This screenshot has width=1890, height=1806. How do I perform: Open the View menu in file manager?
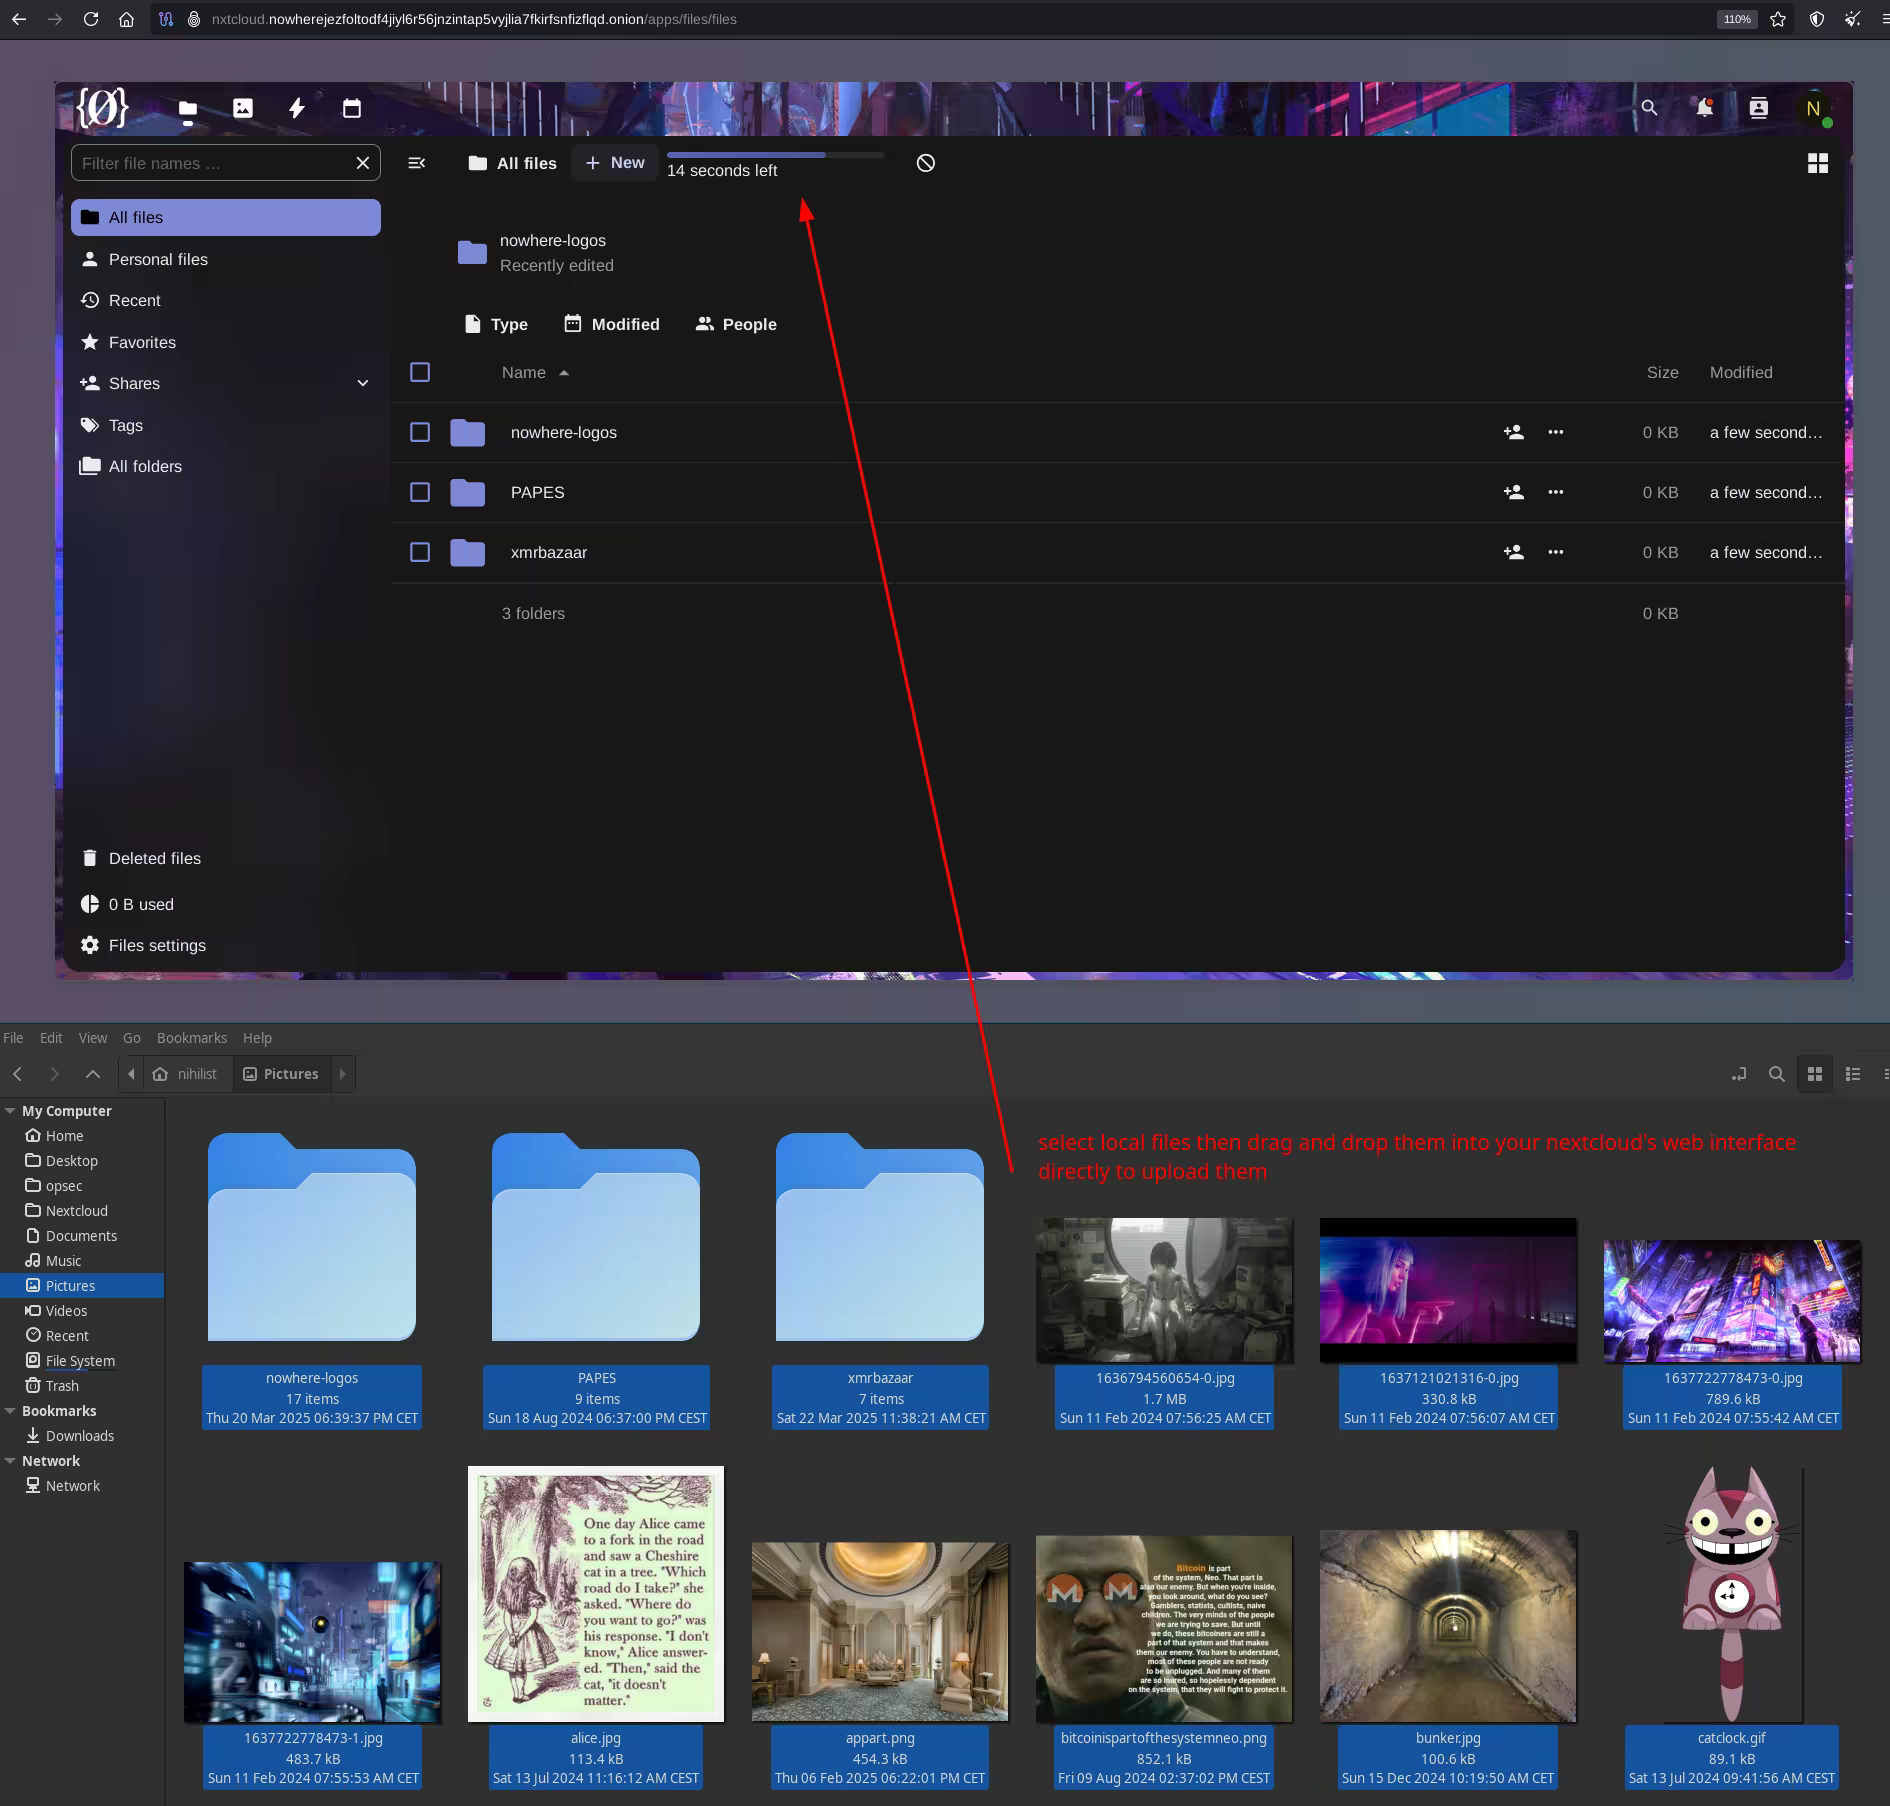(x=92, y=1038)
